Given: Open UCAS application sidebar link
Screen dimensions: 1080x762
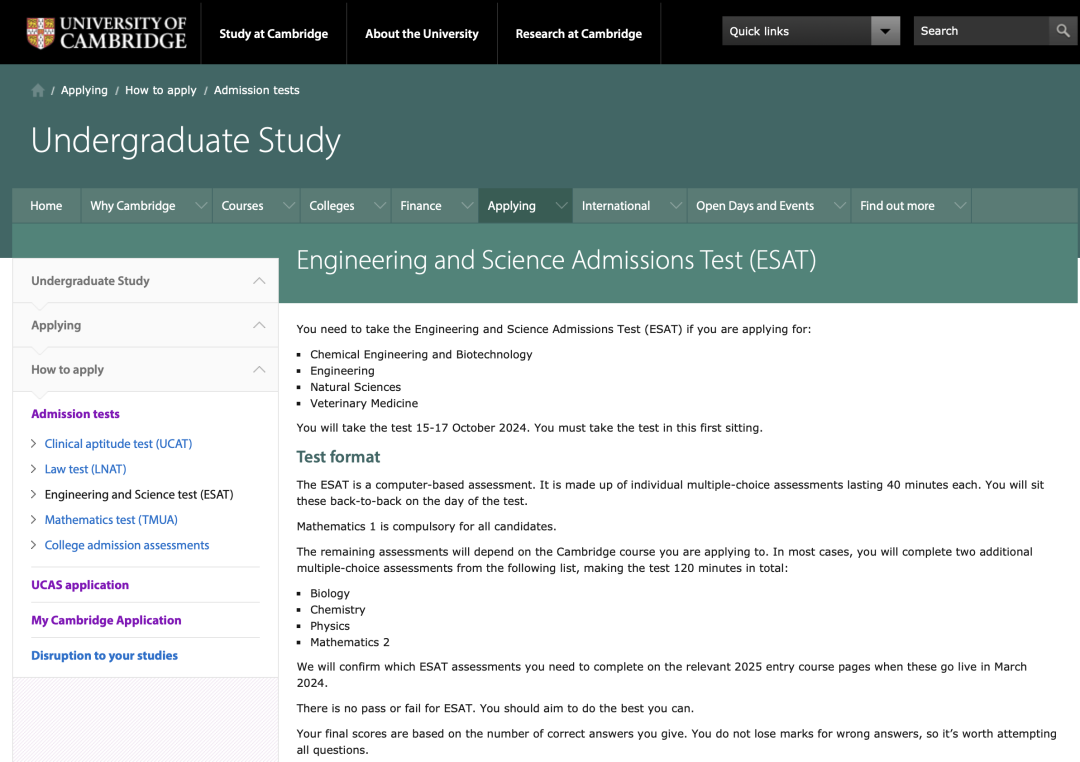Looking at the screenshot, I should 80,585.
